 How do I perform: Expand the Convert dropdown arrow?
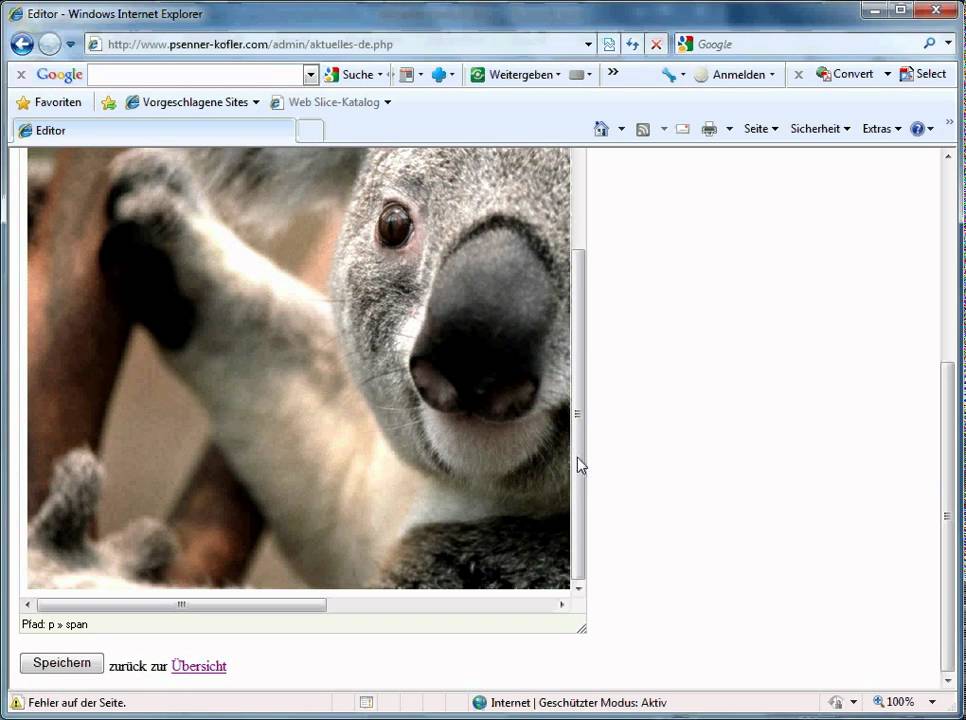[887, 74]
